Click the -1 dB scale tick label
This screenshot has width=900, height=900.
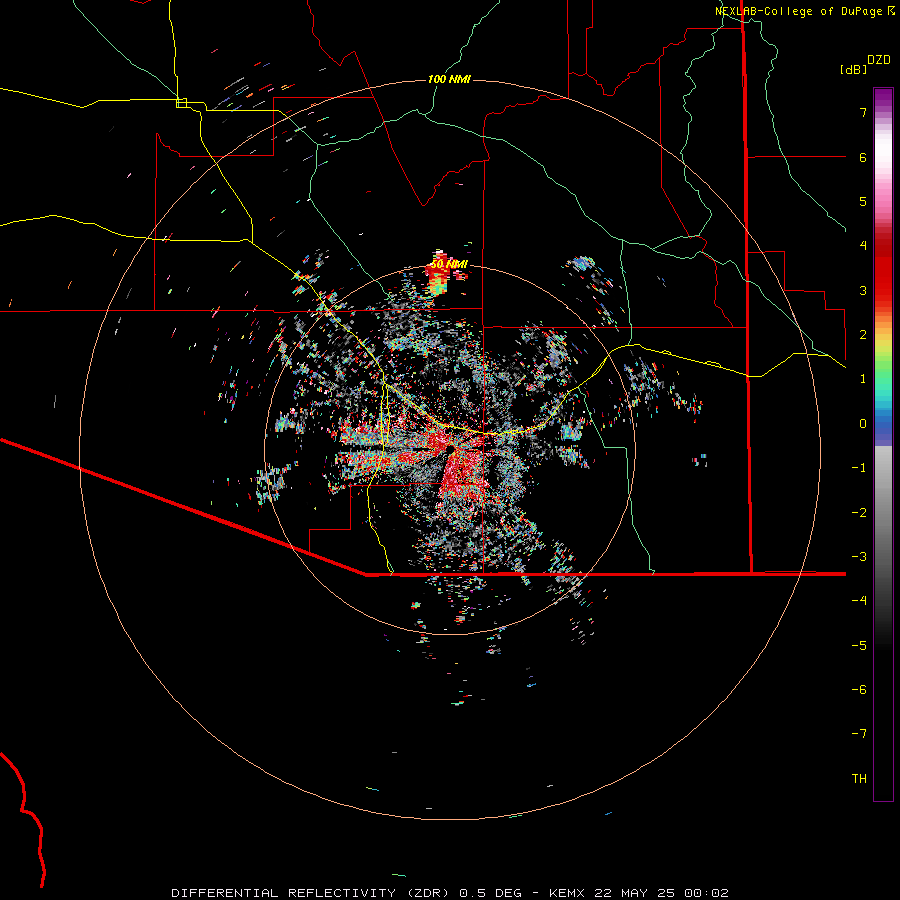(859, 468)
